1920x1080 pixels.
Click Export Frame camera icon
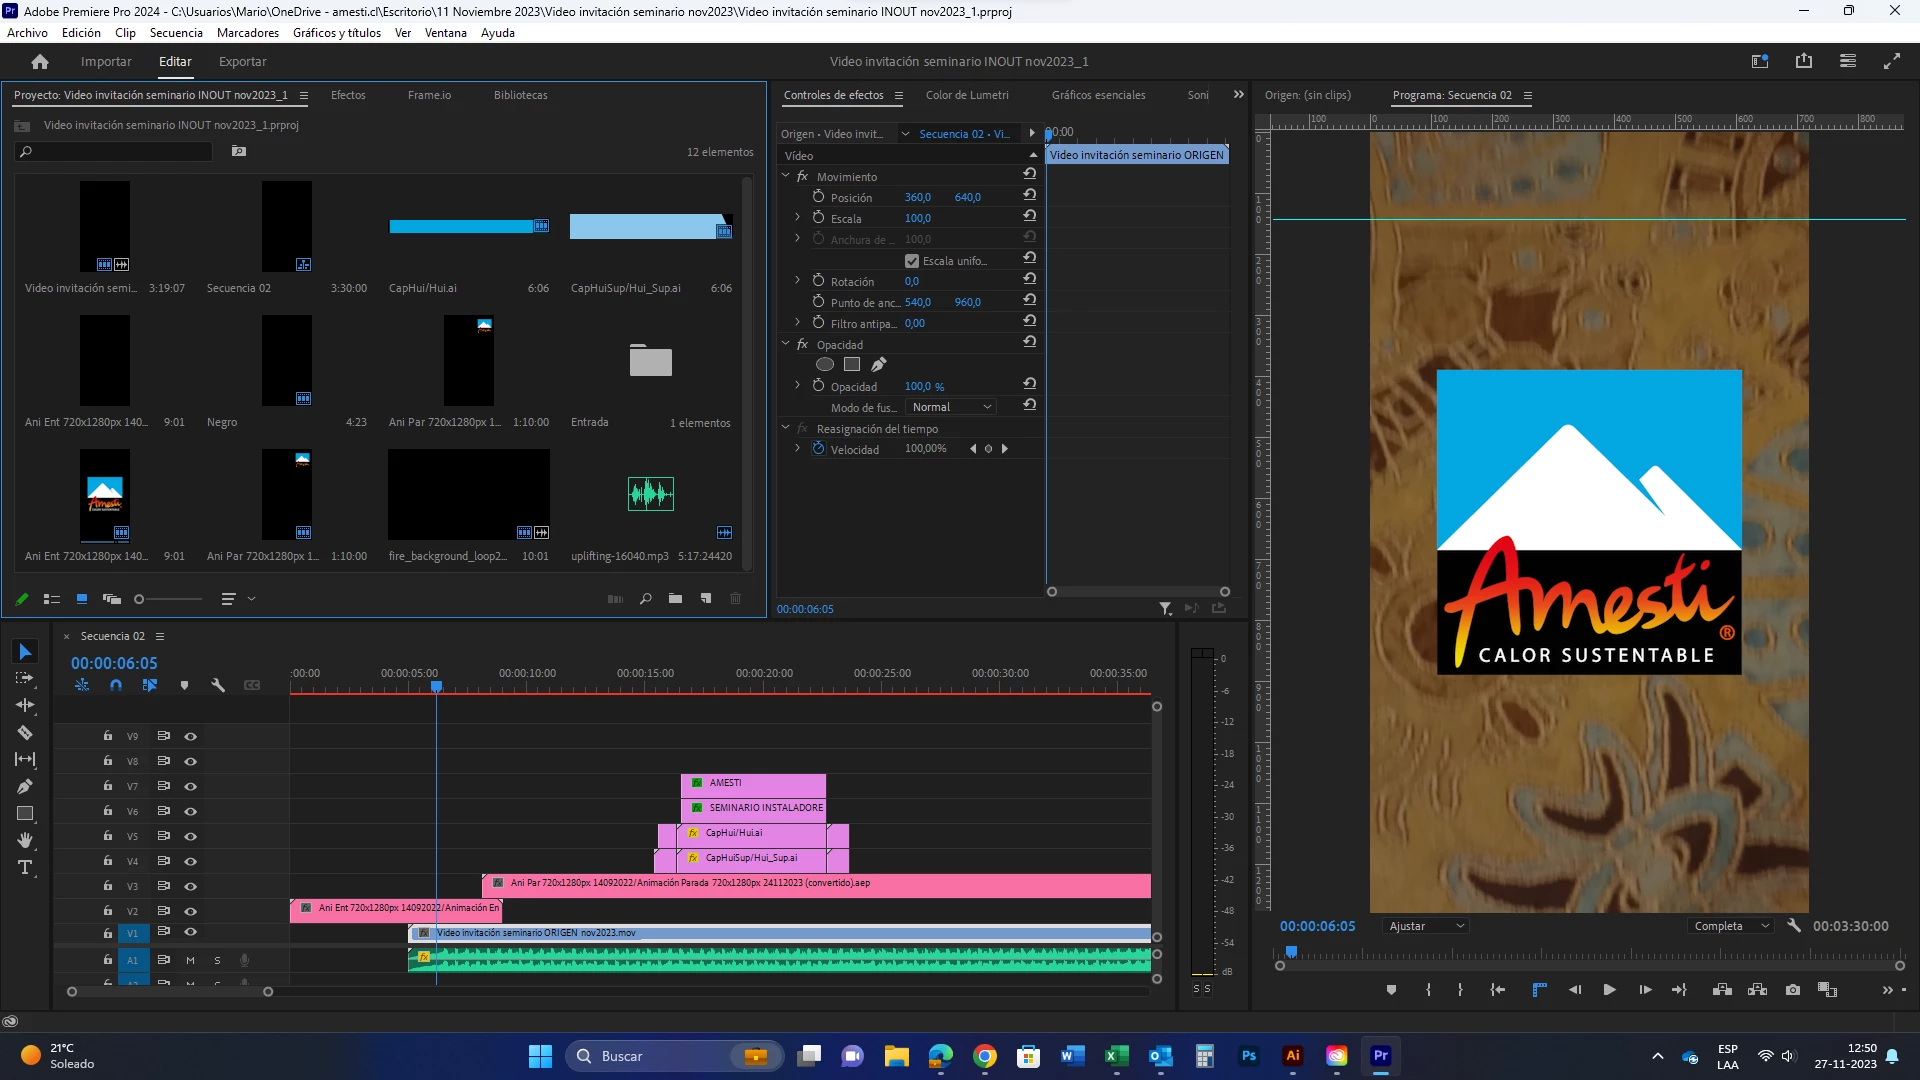tap(1793, 990)
